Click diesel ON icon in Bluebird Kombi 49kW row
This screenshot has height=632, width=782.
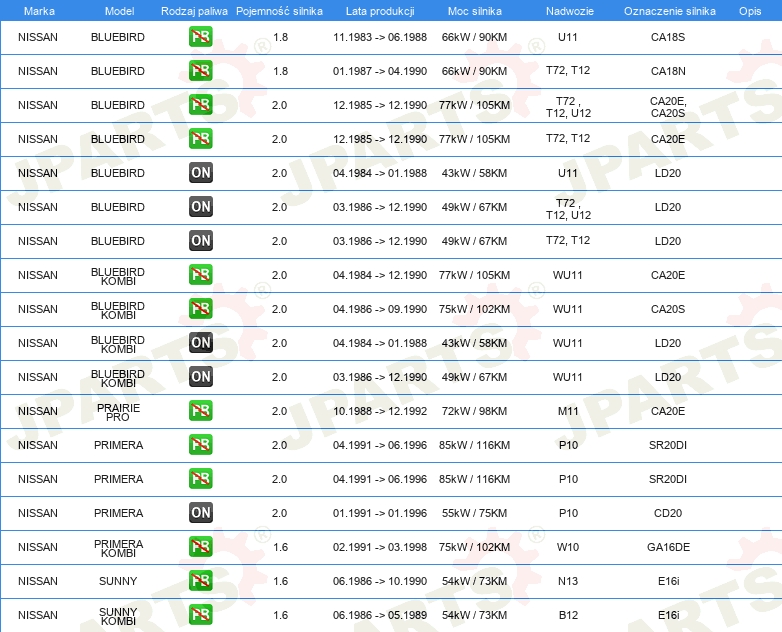tap(200, 377)
